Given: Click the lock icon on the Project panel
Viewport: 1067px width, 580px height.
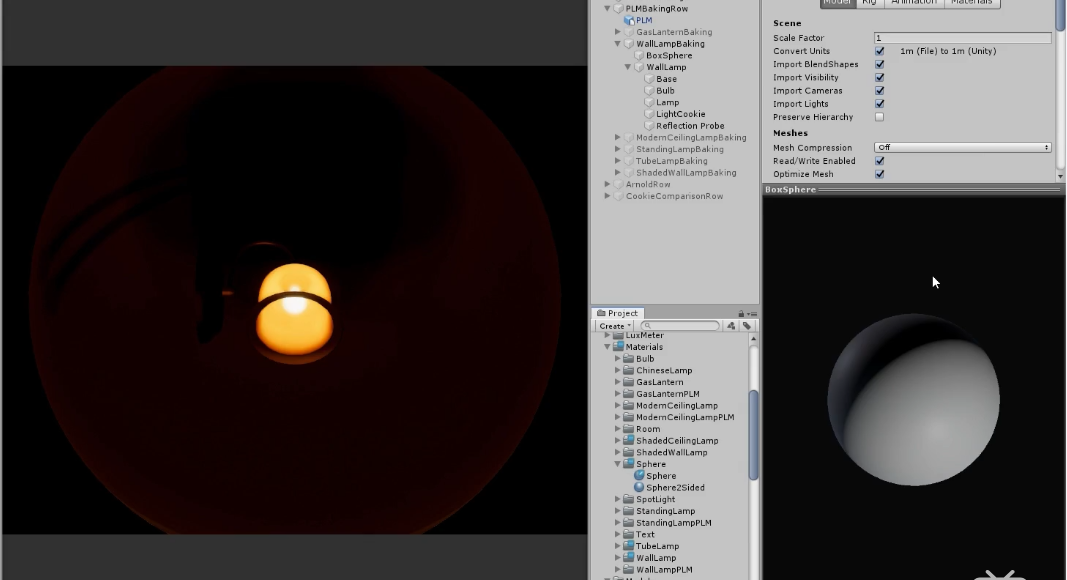Looking at the screenshot, I should pos(740,312).
